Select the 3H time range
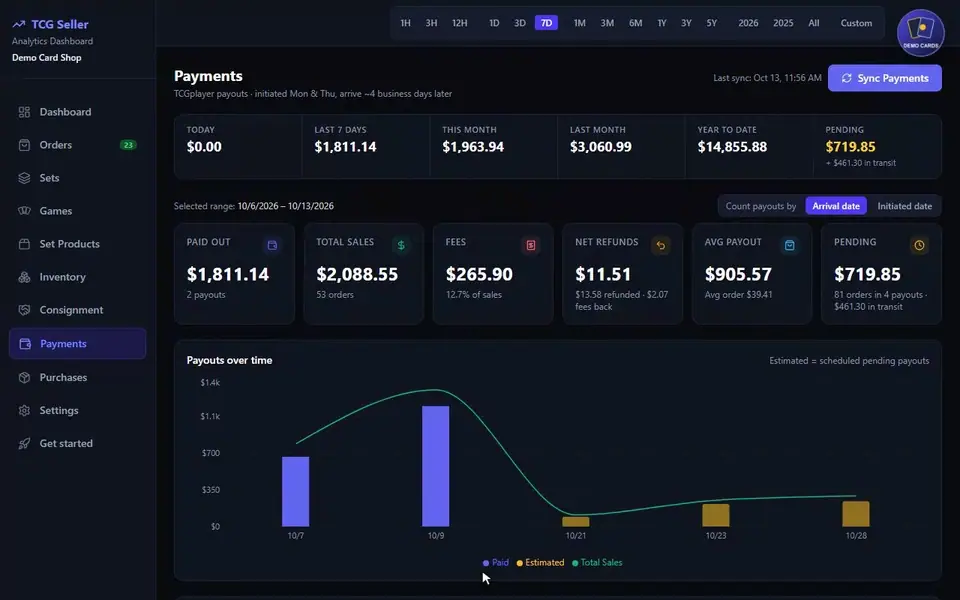 (431, 23)
